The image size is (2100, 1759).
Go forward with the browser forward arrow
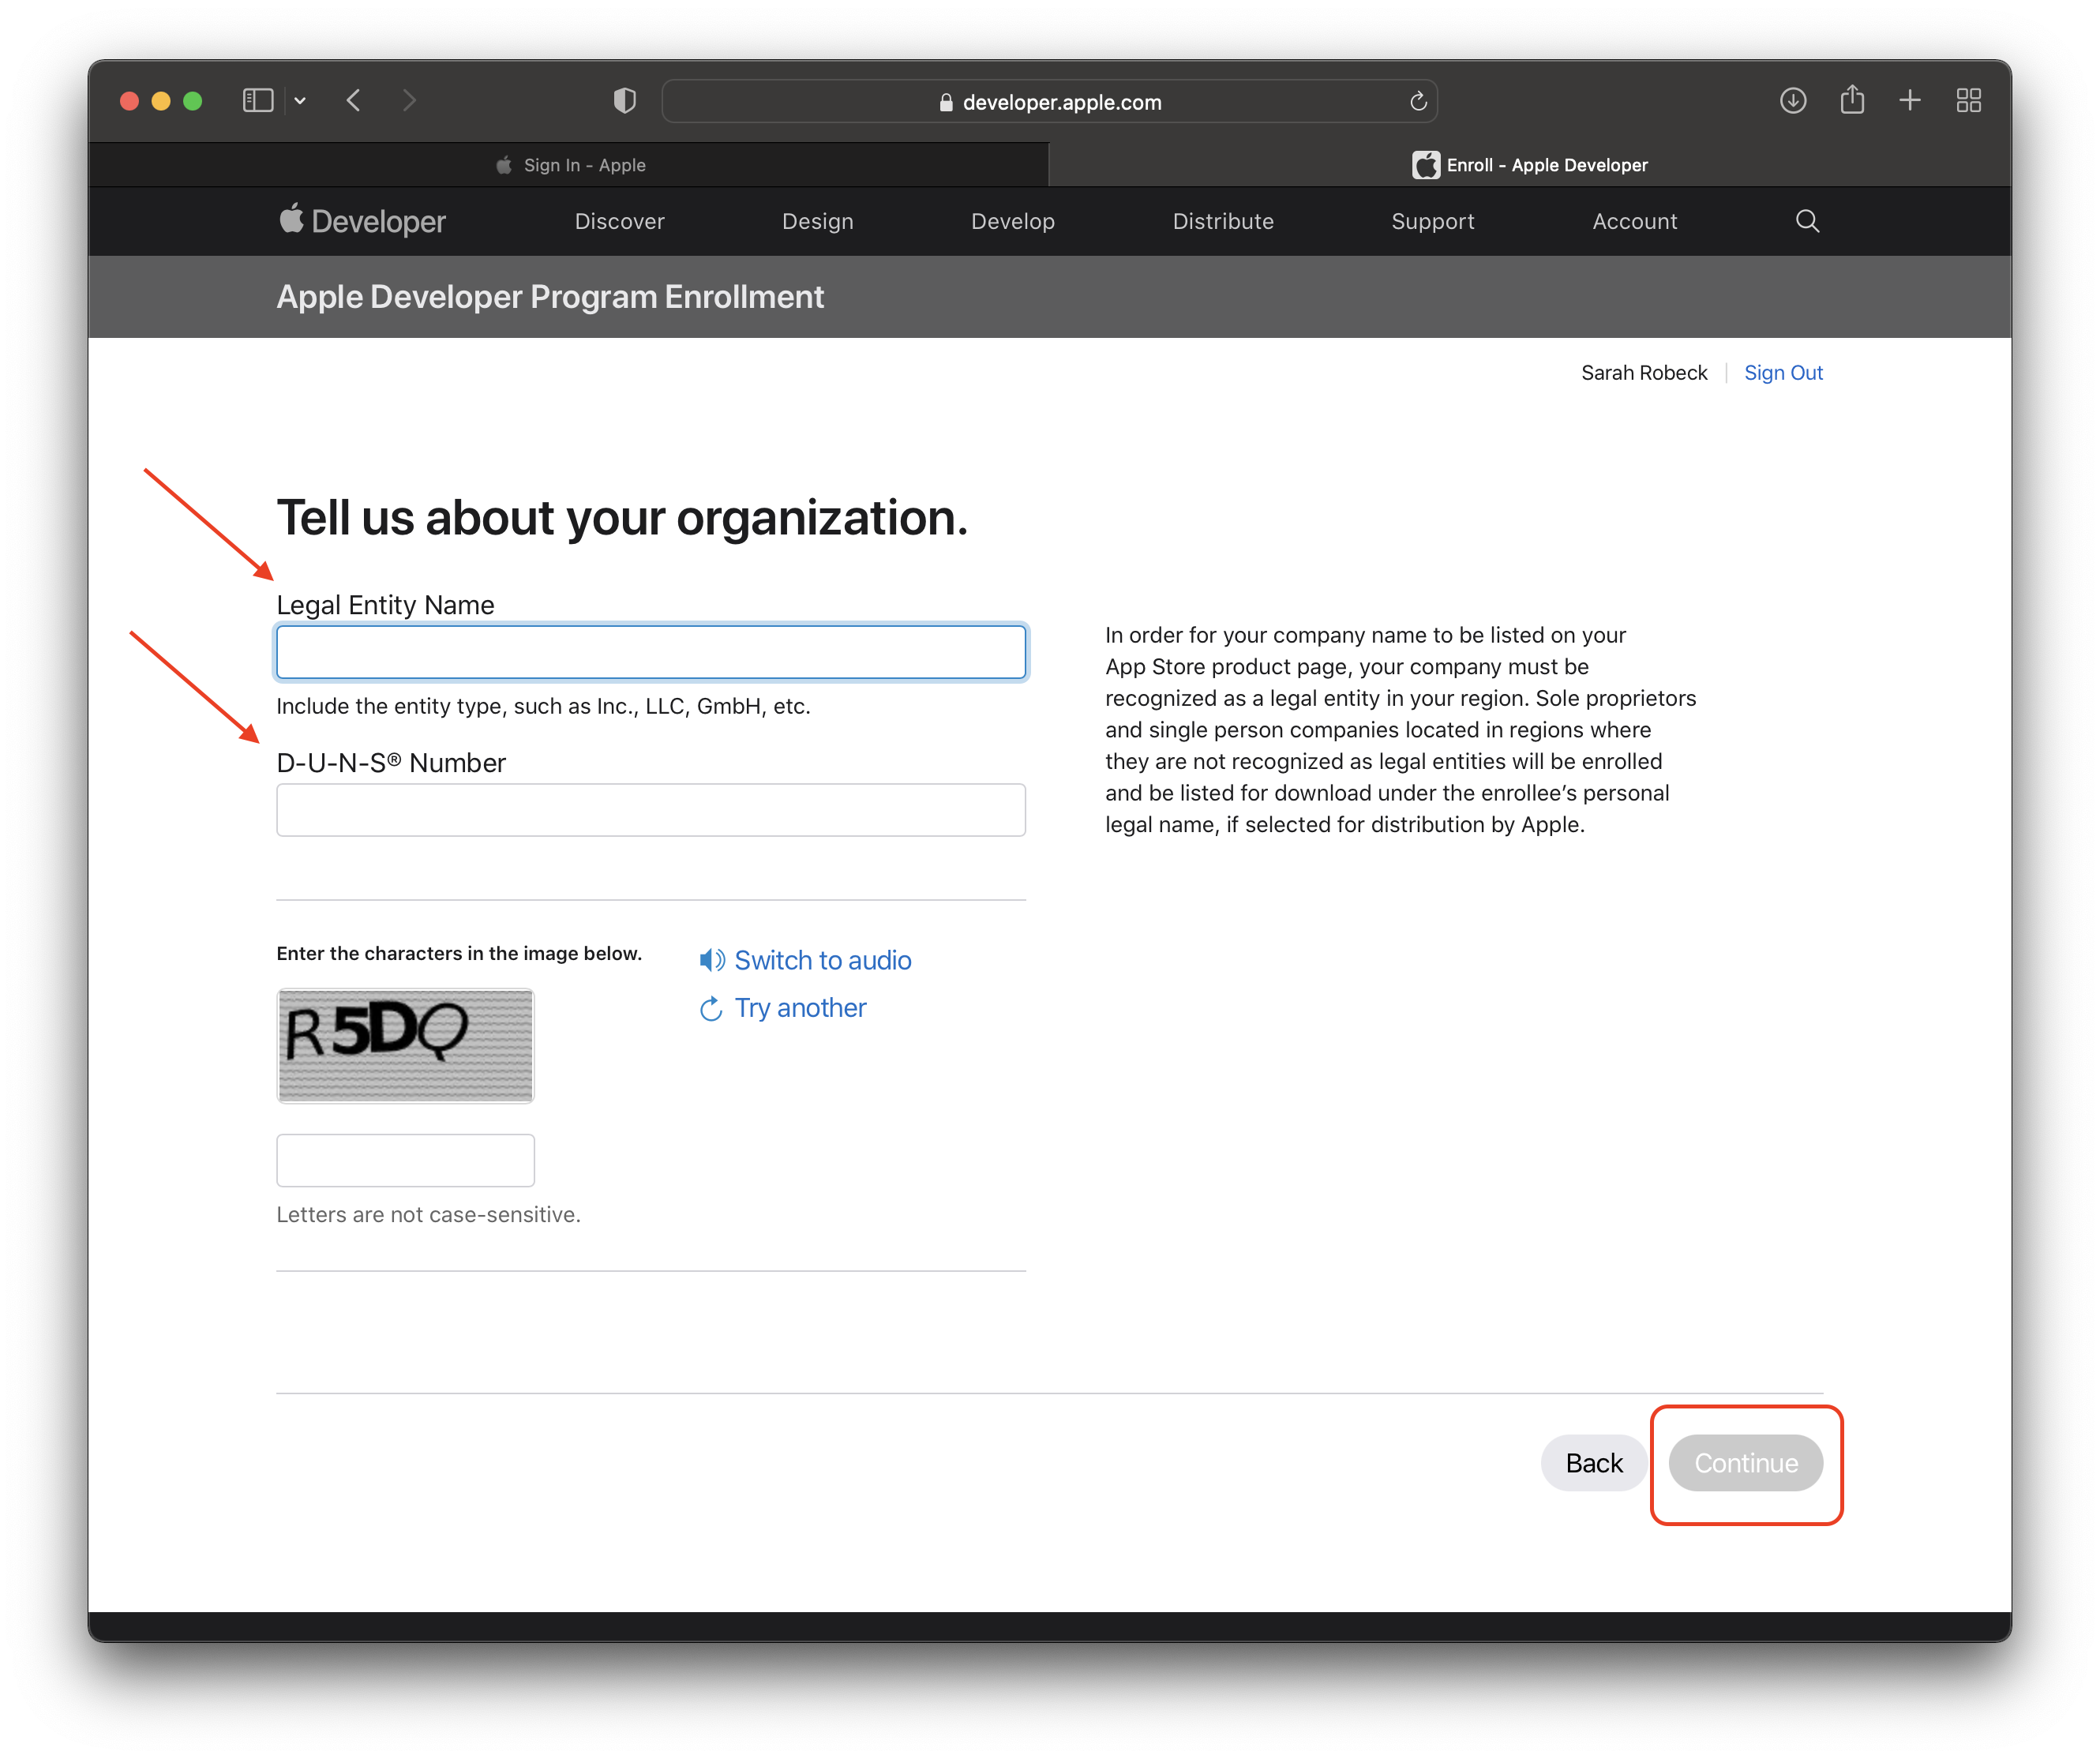tap(408, 101)
